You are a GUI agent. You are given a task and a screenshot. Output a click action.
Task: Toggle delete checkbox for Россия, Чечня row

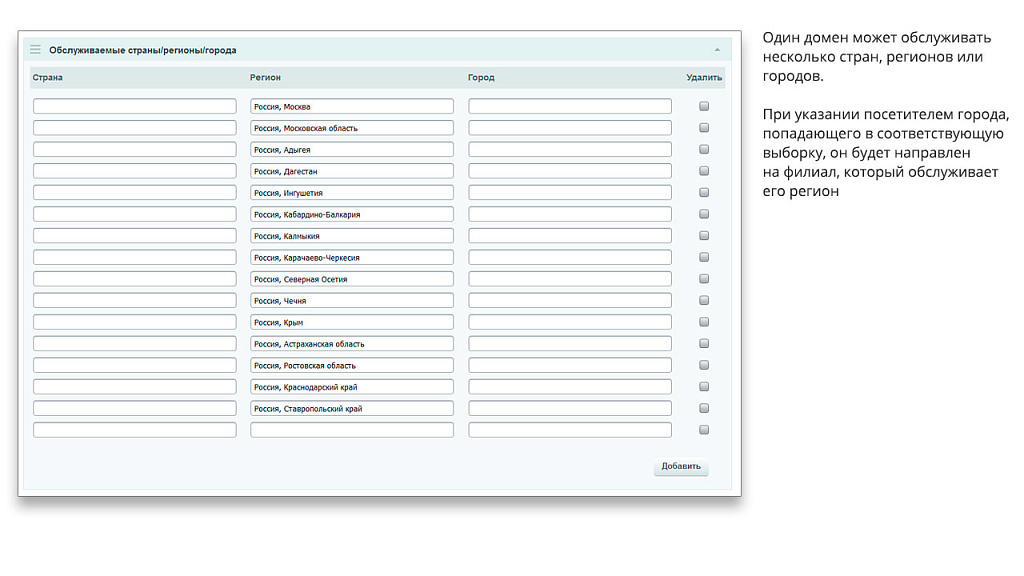(x=704, y=300)
